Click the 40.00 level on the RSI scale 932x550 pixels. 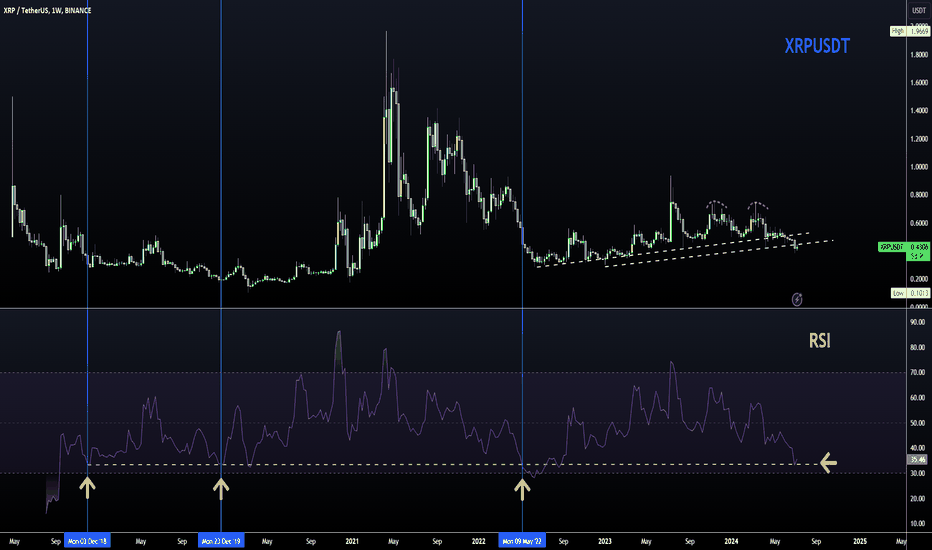(918, 448)
